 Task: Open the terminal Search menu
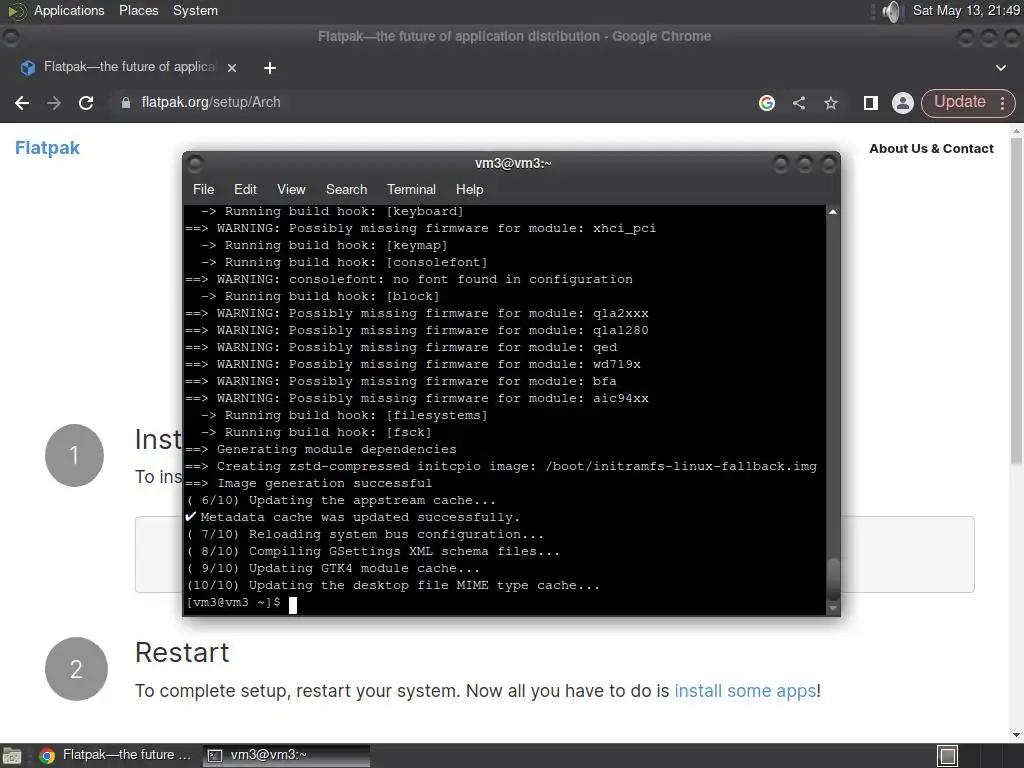346,189
